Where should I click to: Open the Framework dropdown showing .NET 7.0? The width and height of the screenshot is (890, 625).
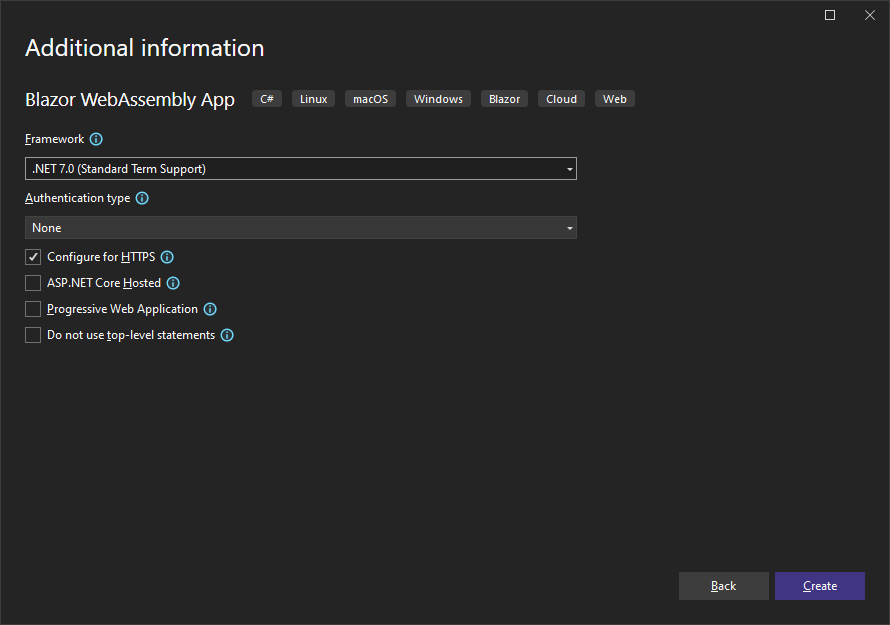click(x=301, y=169)
